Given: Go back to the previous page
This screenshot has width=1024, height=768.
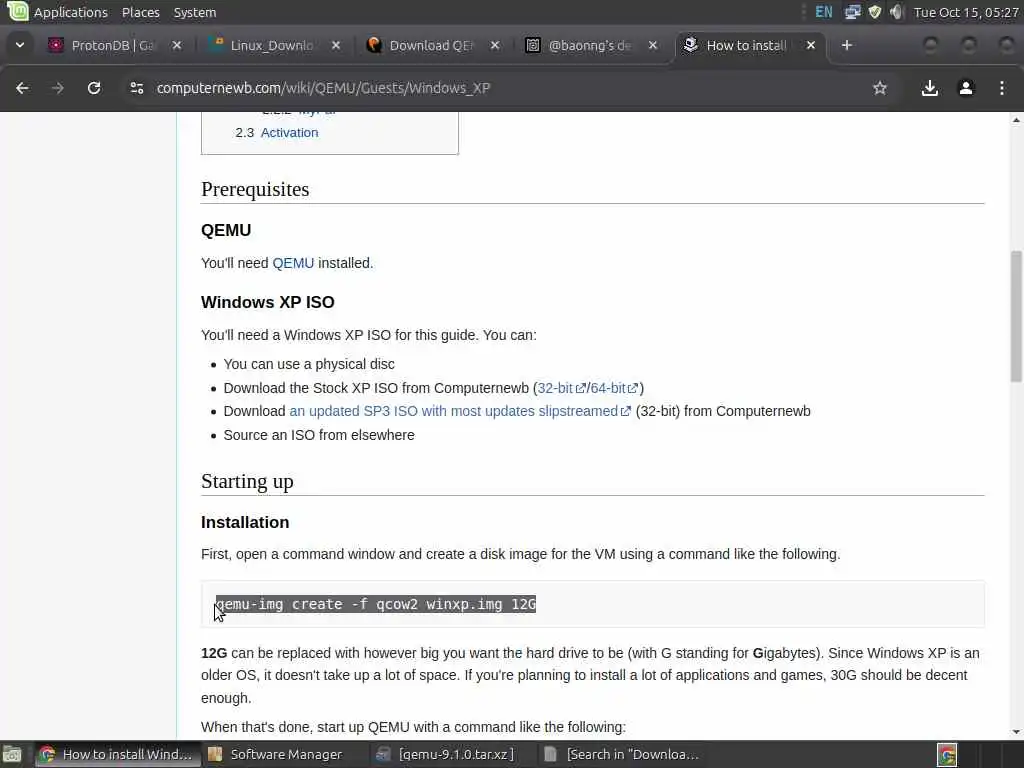Looking at the screenshot, I should pos(22,88).
